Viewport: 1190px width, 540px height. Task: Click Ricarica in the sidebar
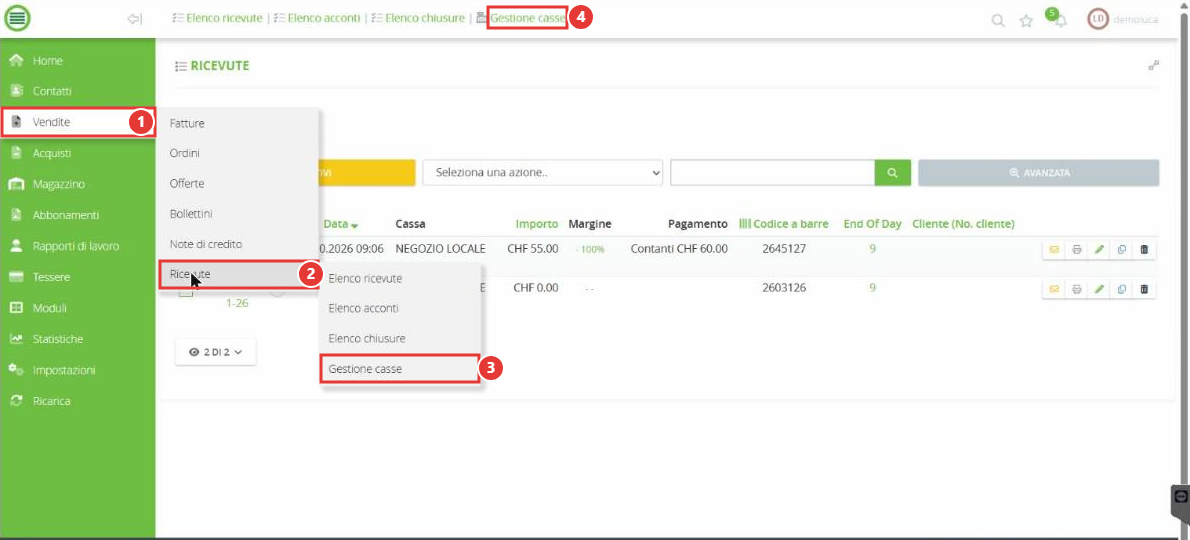[x=77, y=400]
